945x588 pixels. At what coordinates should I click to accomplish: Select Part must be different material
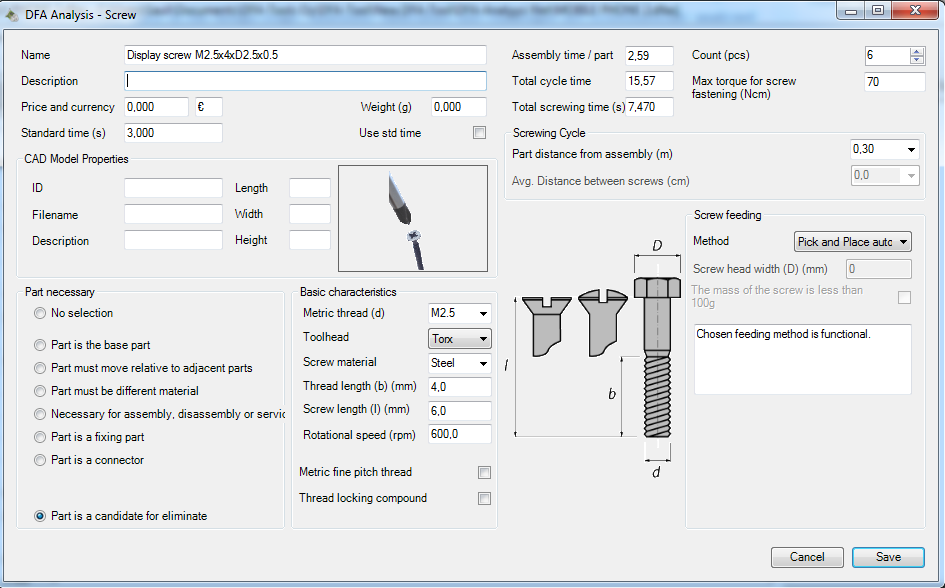[40, 391]
